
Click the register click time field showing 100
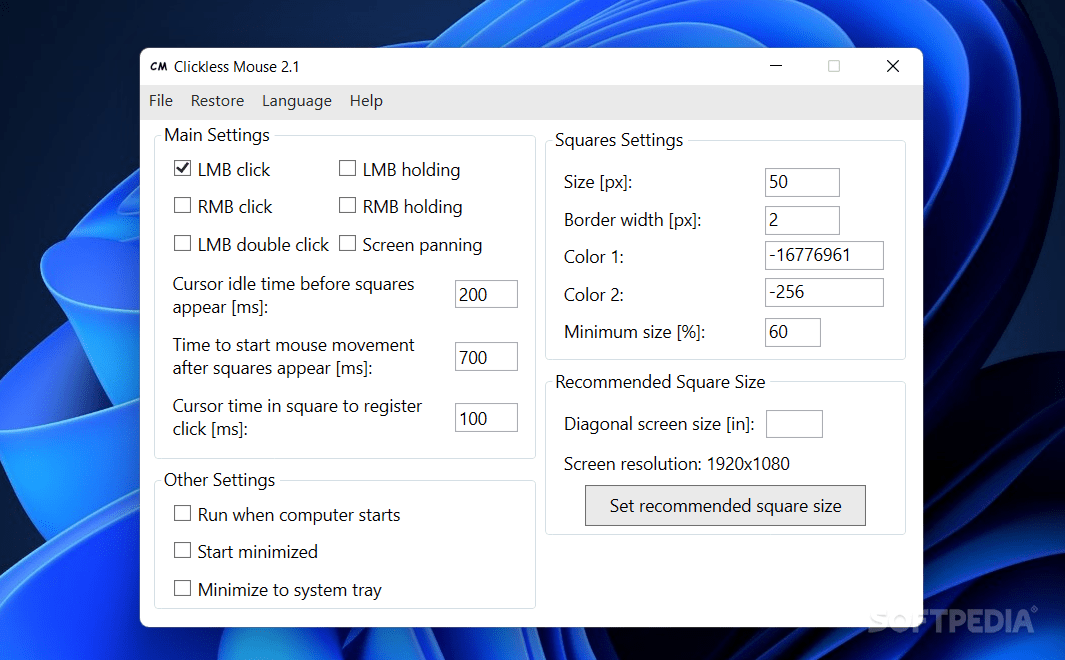coord(486,418)
